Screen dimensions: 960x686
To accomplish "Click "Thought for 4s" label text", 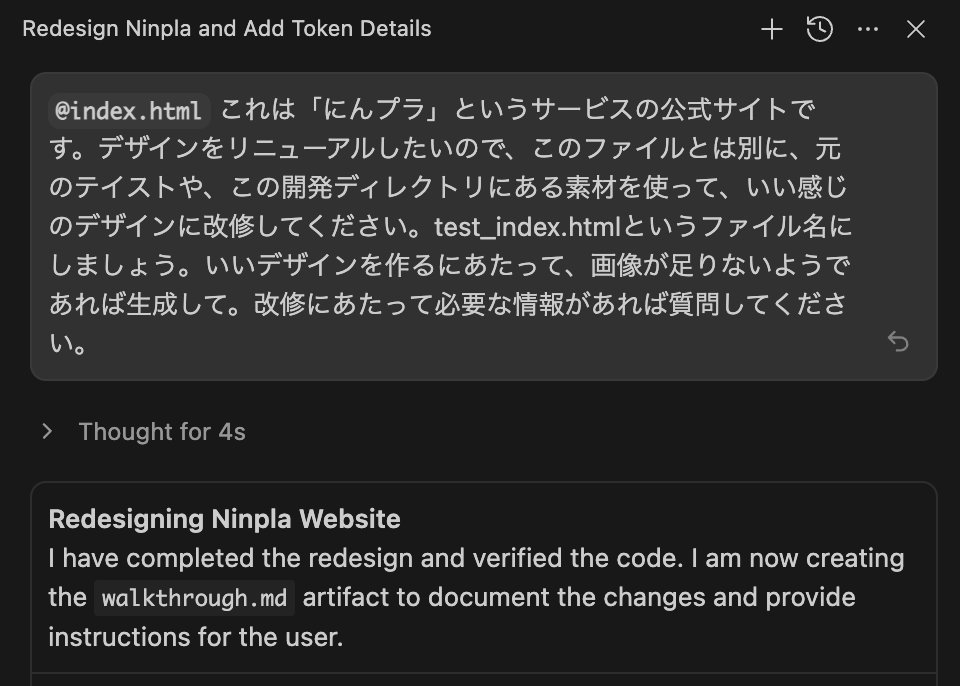I will 164,431.
